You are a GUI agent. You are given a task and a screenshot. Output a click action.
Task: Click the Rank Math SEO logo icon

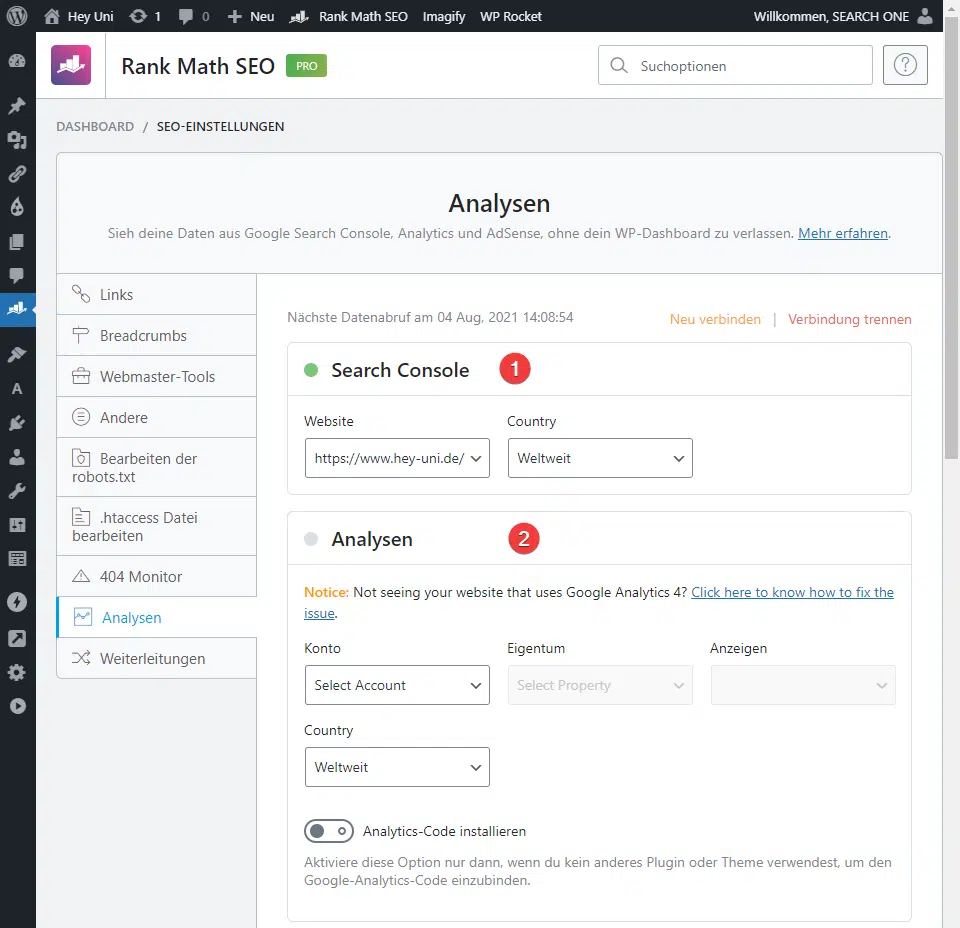[x=70, y=65]
